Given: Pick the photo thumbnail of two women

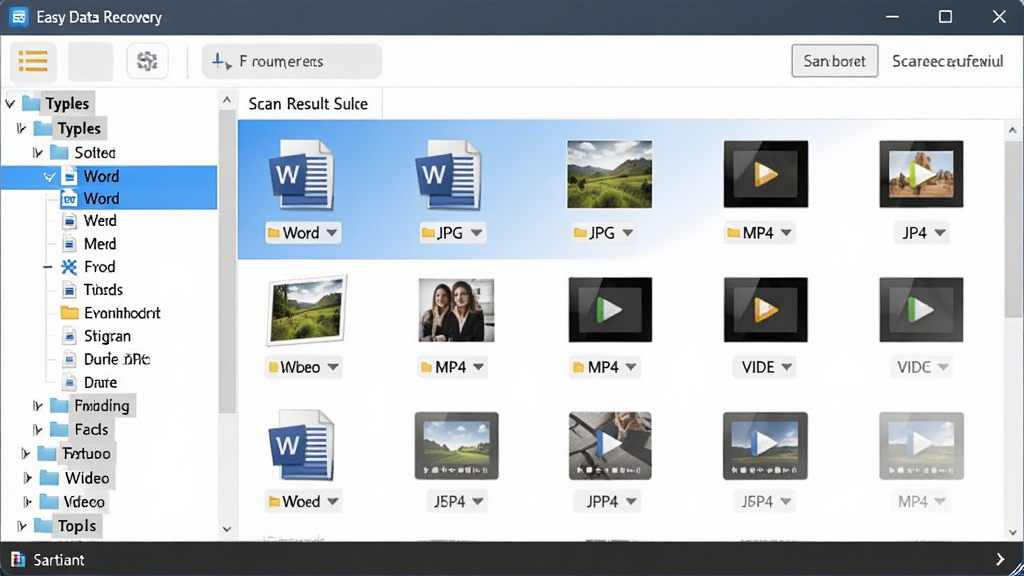Looking at the screenshot, I should tap(456, 310).
